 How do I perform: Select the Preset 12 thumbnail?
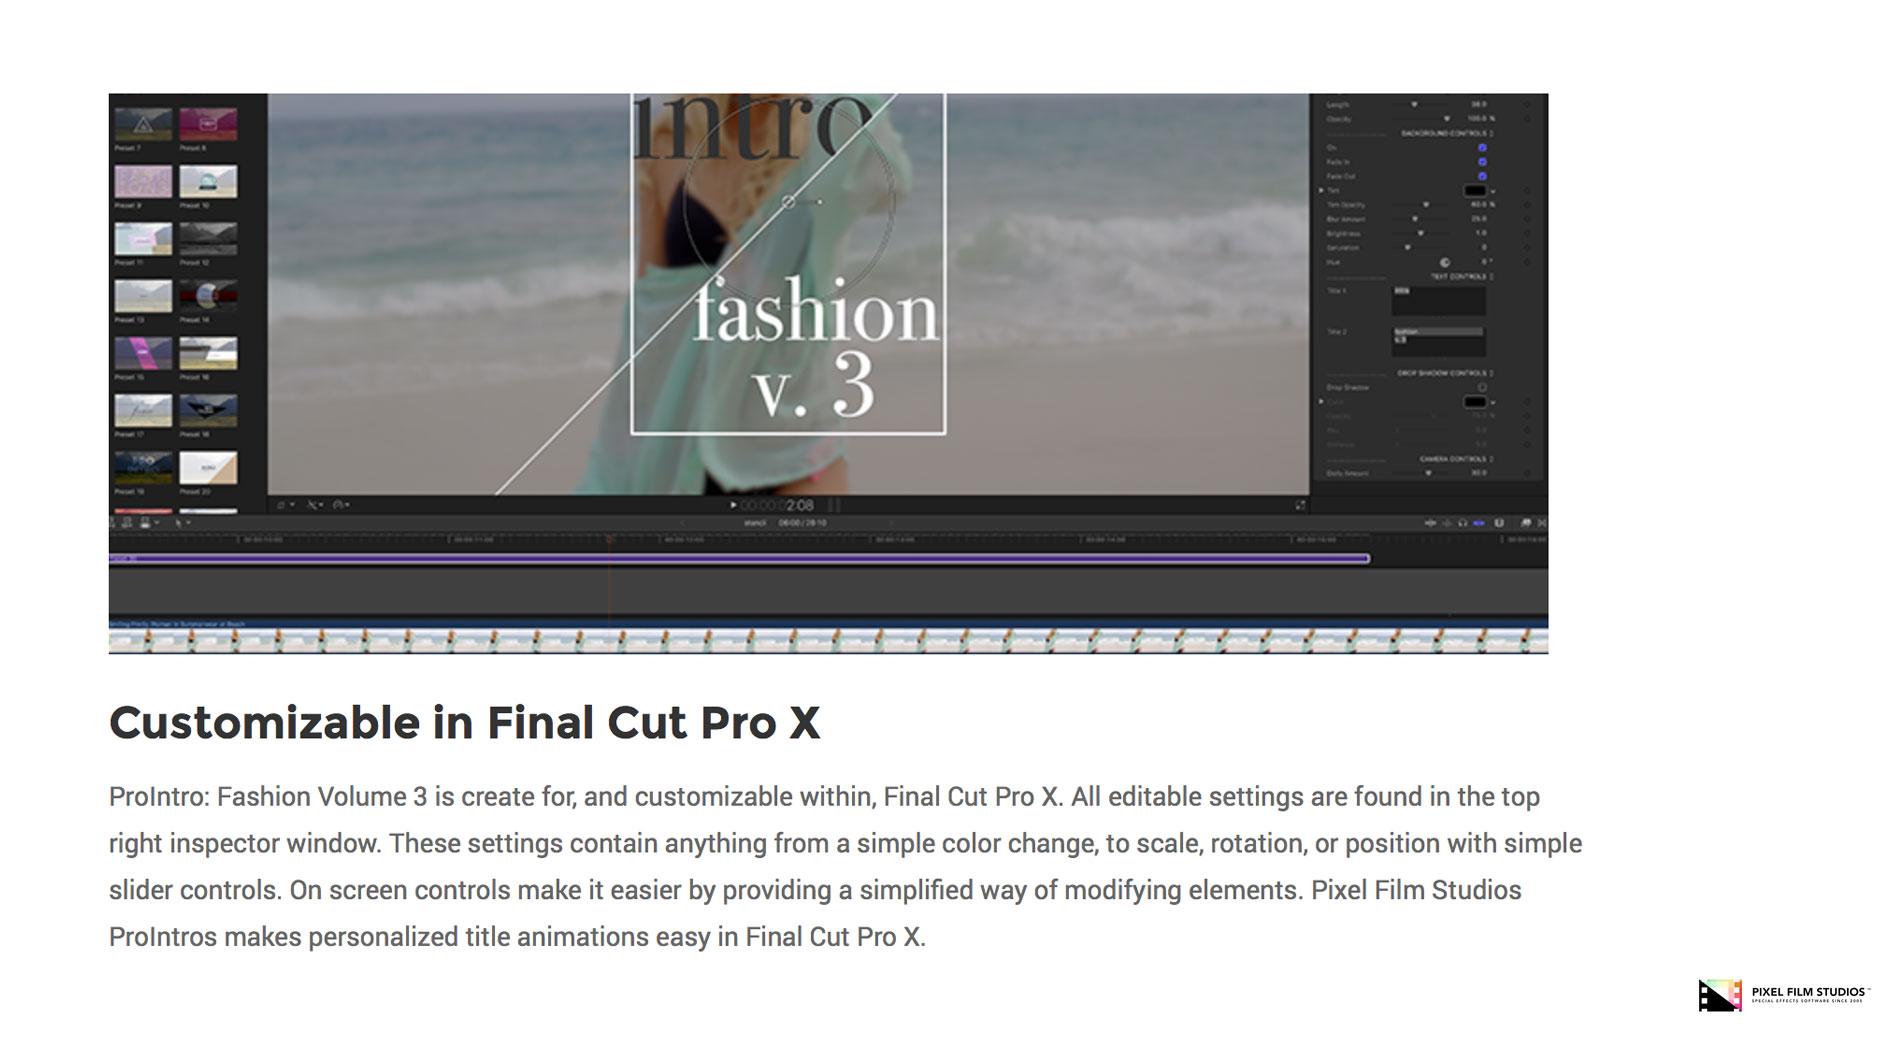point(208,239)
